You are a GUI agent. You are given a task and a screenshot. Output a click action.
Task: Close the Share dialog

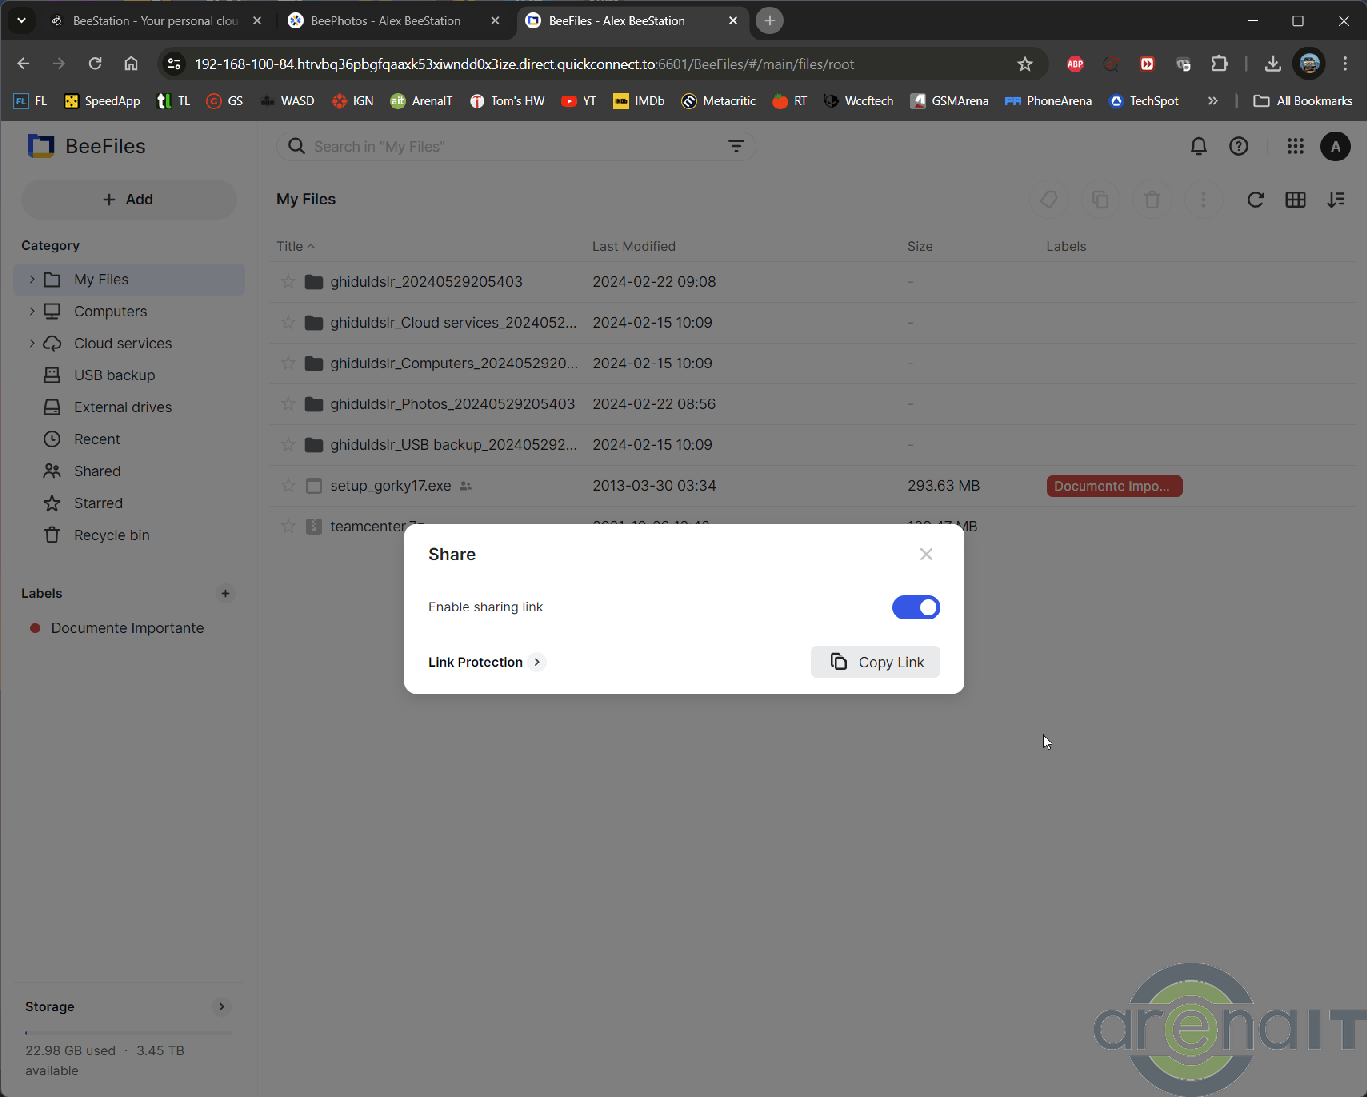tap(925, 554)
